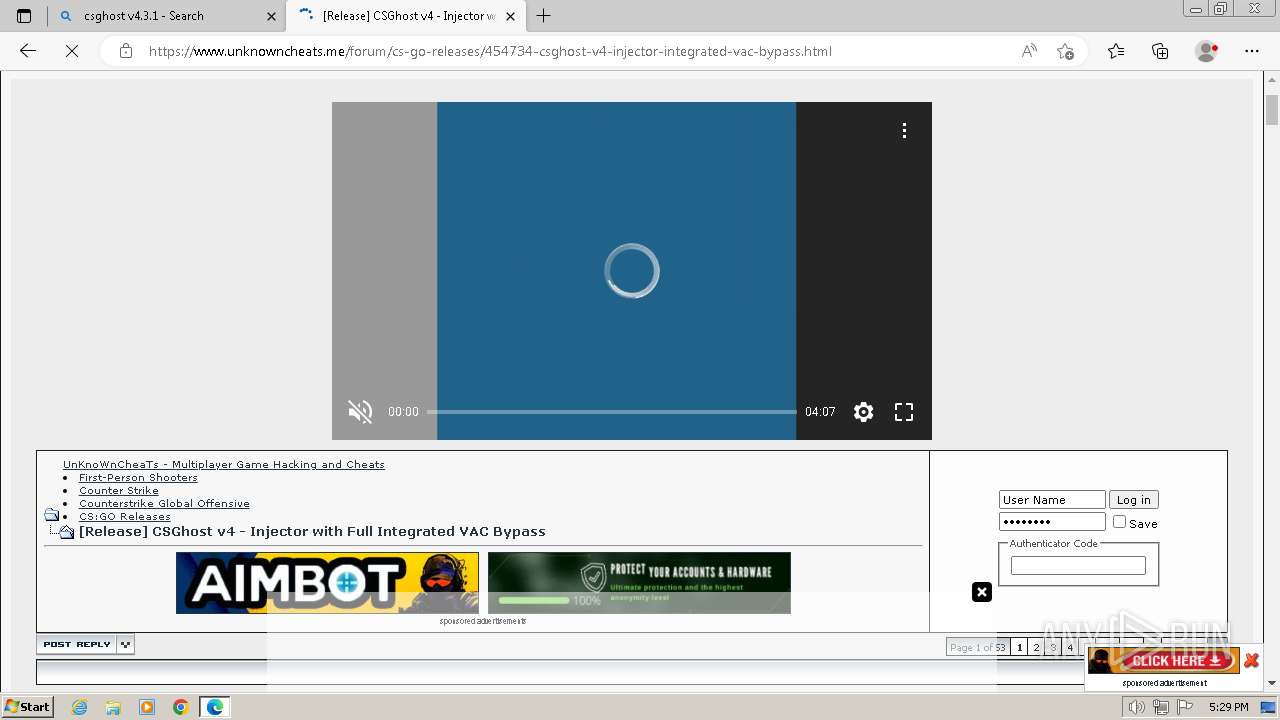
Task: Select Microsoft Edge taskbar icon
Action: coord(215,707)
